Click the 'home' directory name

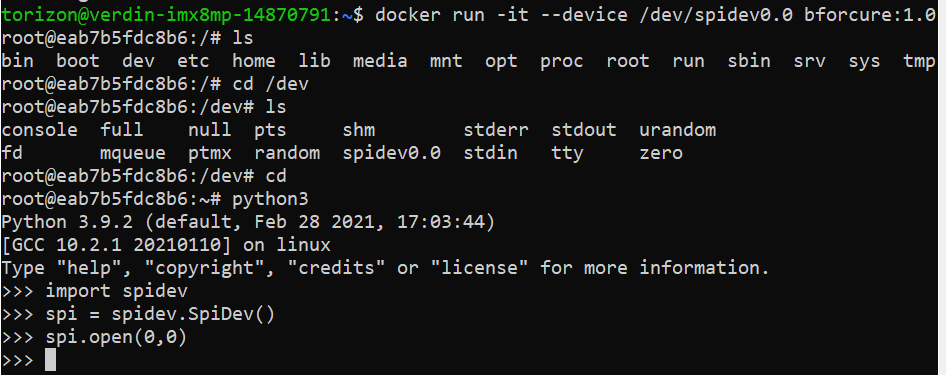coord(254,61)
